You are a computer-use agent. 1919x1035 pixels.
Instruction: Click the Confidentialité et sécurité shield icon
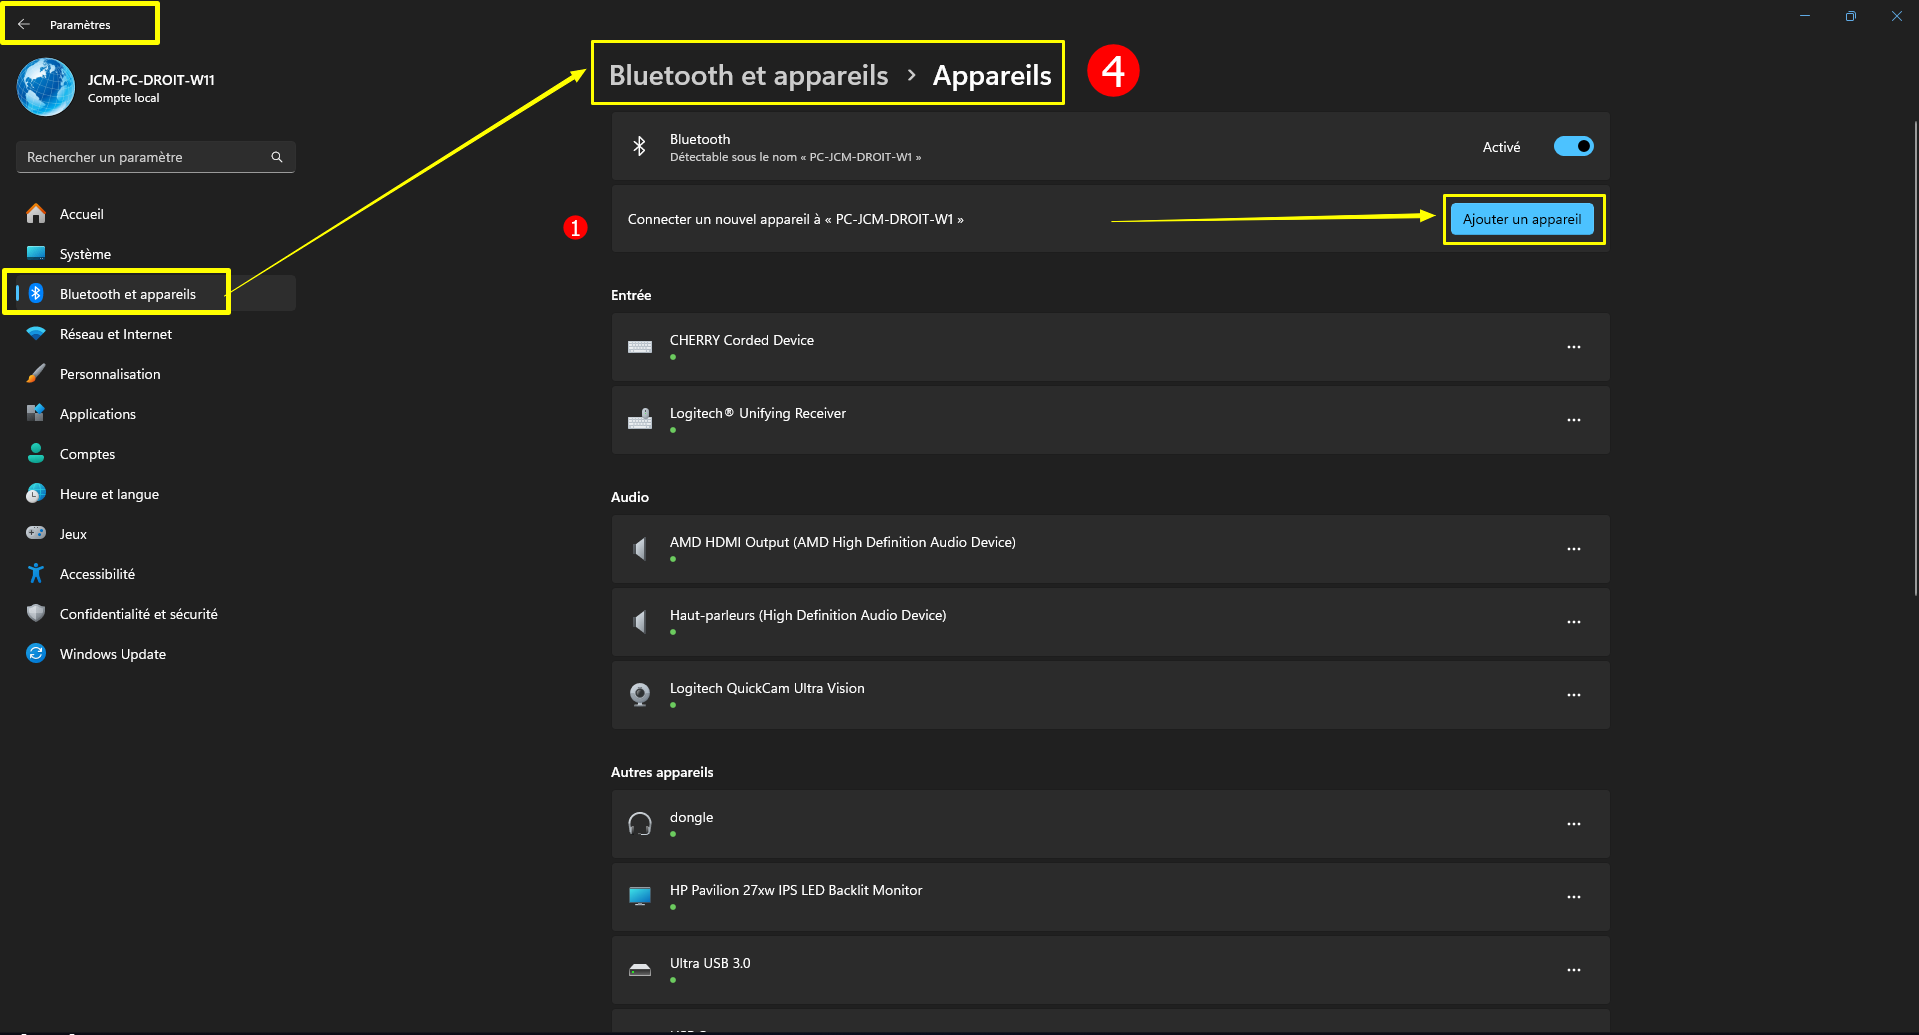(36, 614)
